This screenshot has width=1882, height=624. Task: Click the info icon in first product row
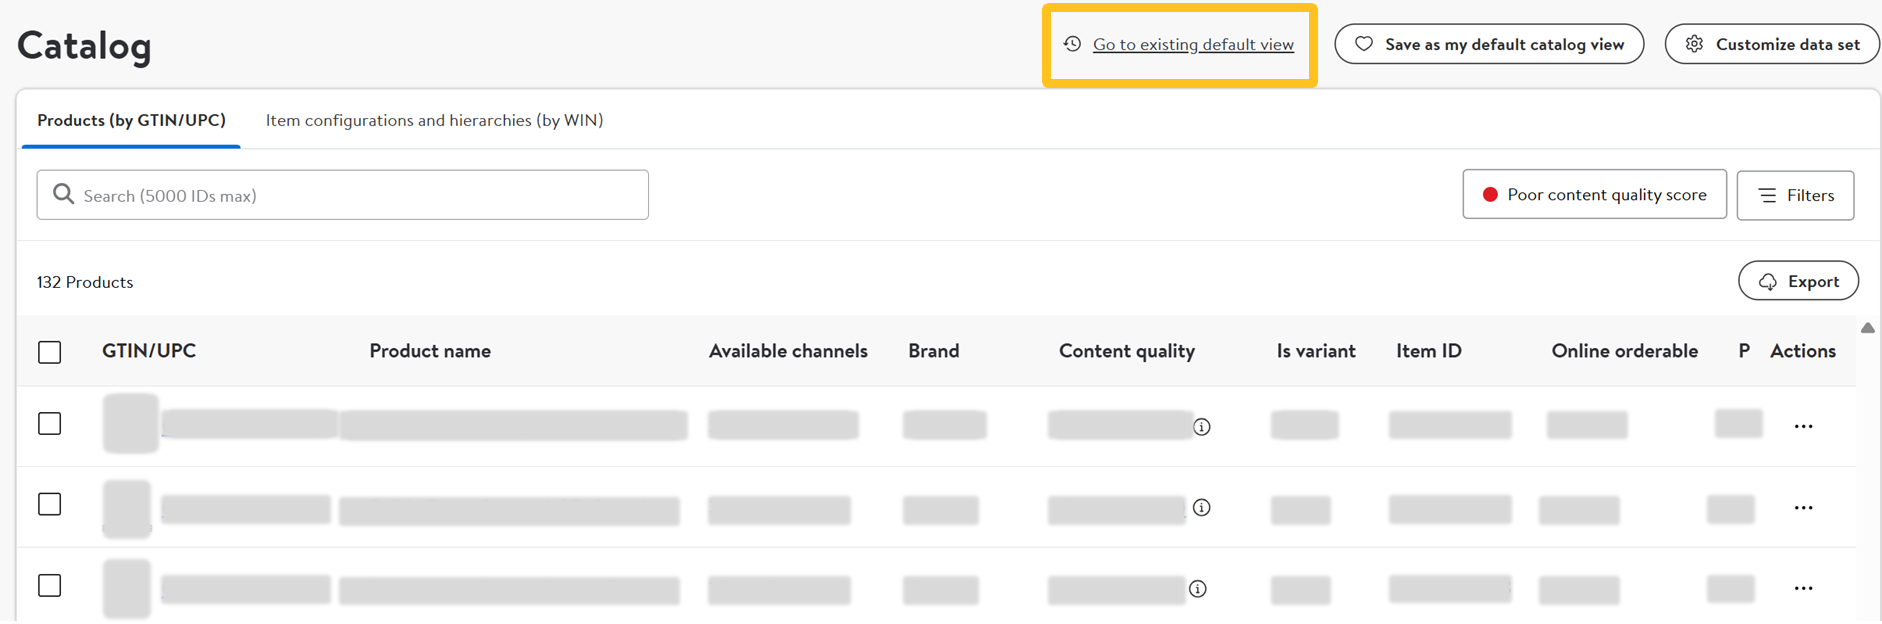point(1202,427)
